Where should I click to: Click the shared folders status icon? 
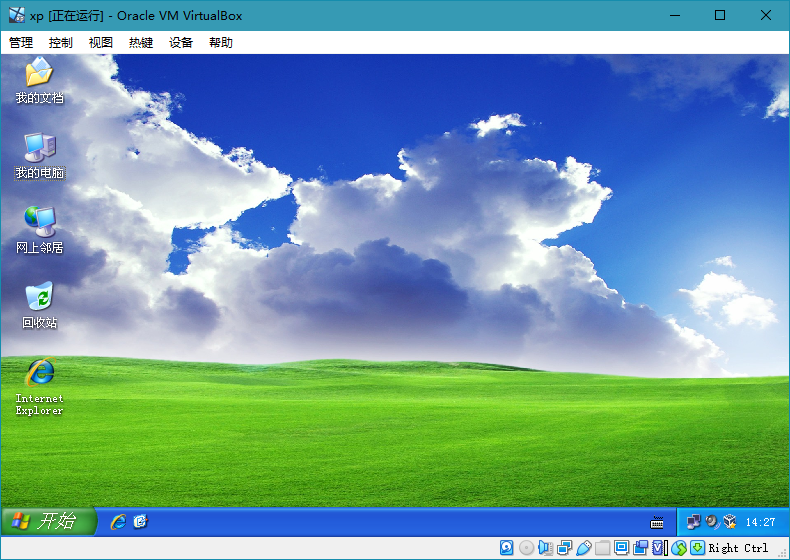click(x=602, y=548)
